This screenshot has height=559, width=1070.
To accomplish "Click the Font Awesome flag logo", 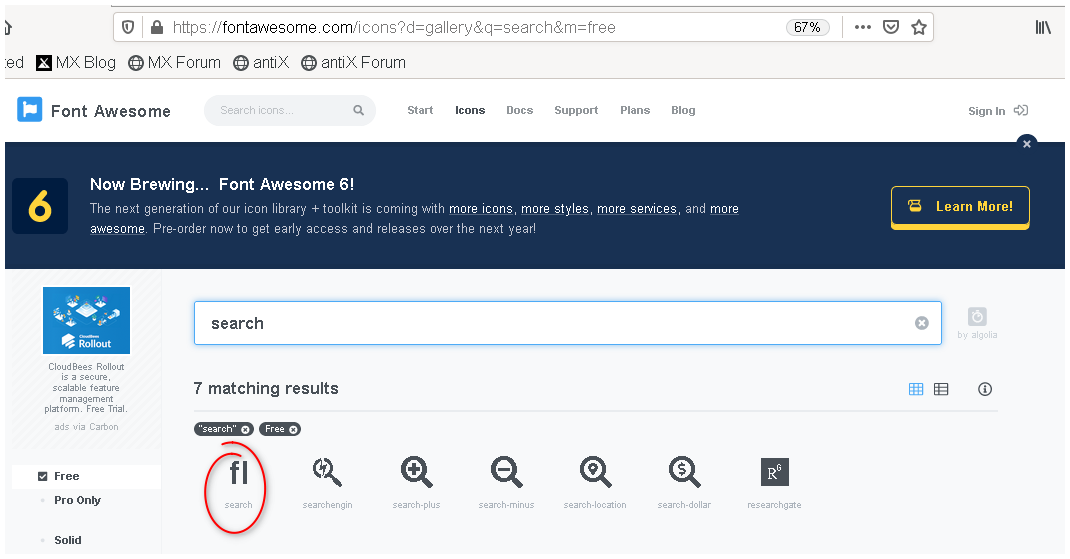I will tap(29, 109).
